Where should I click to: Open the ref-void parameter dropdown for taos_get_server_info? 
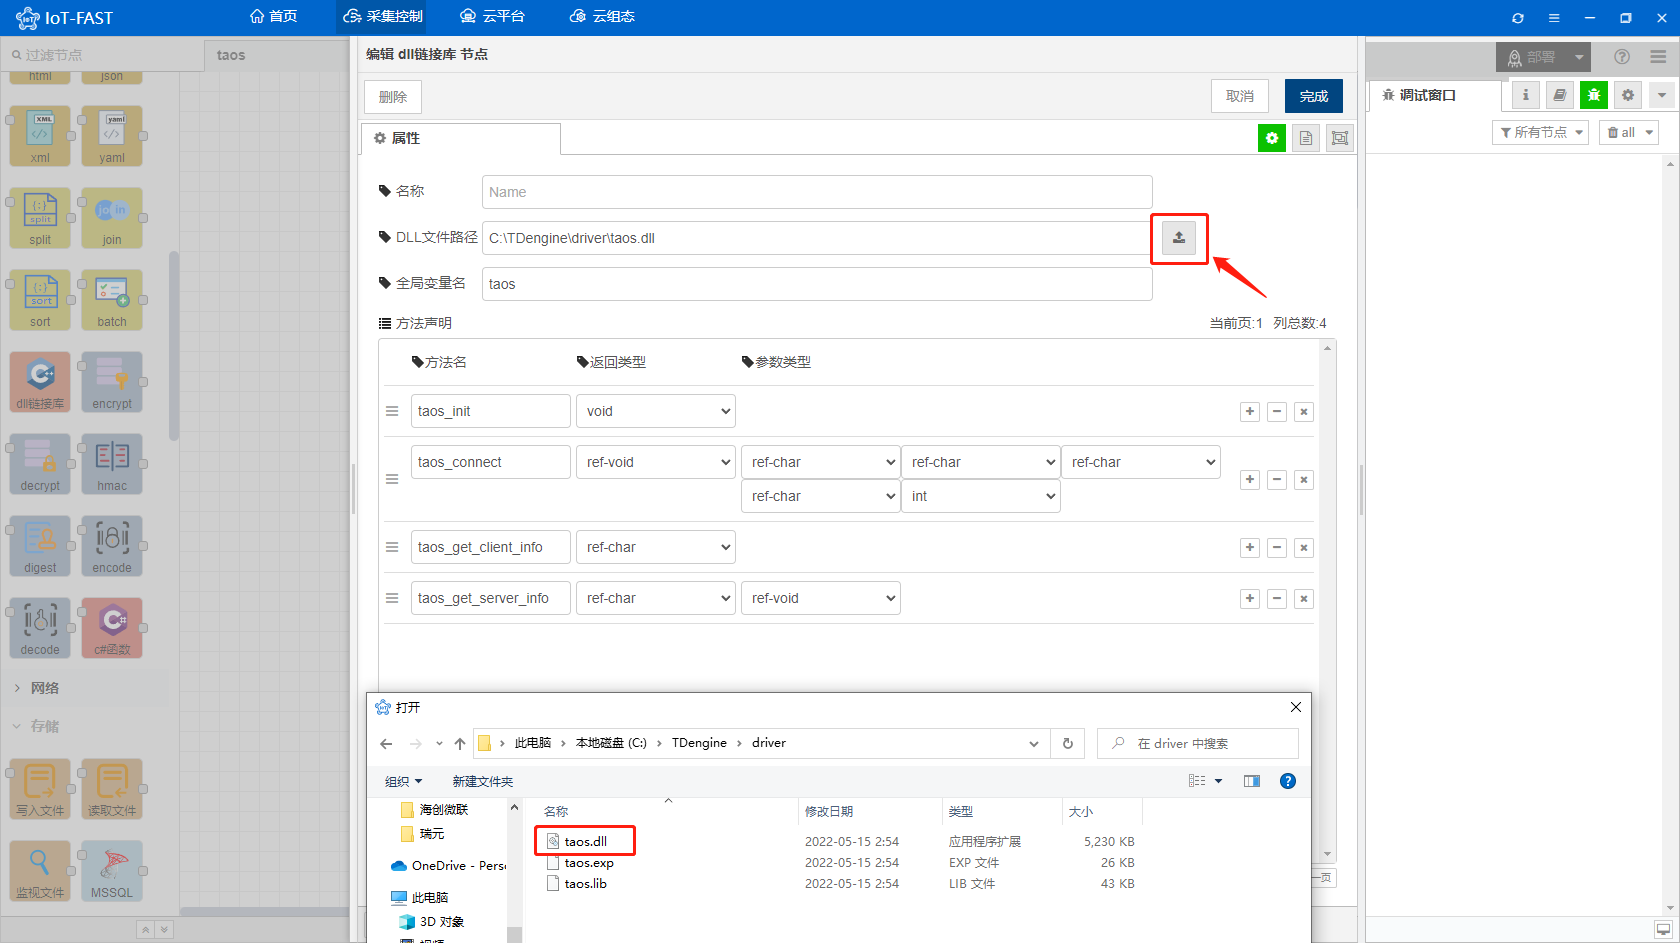pyautogui.click(x=821, y=598)
